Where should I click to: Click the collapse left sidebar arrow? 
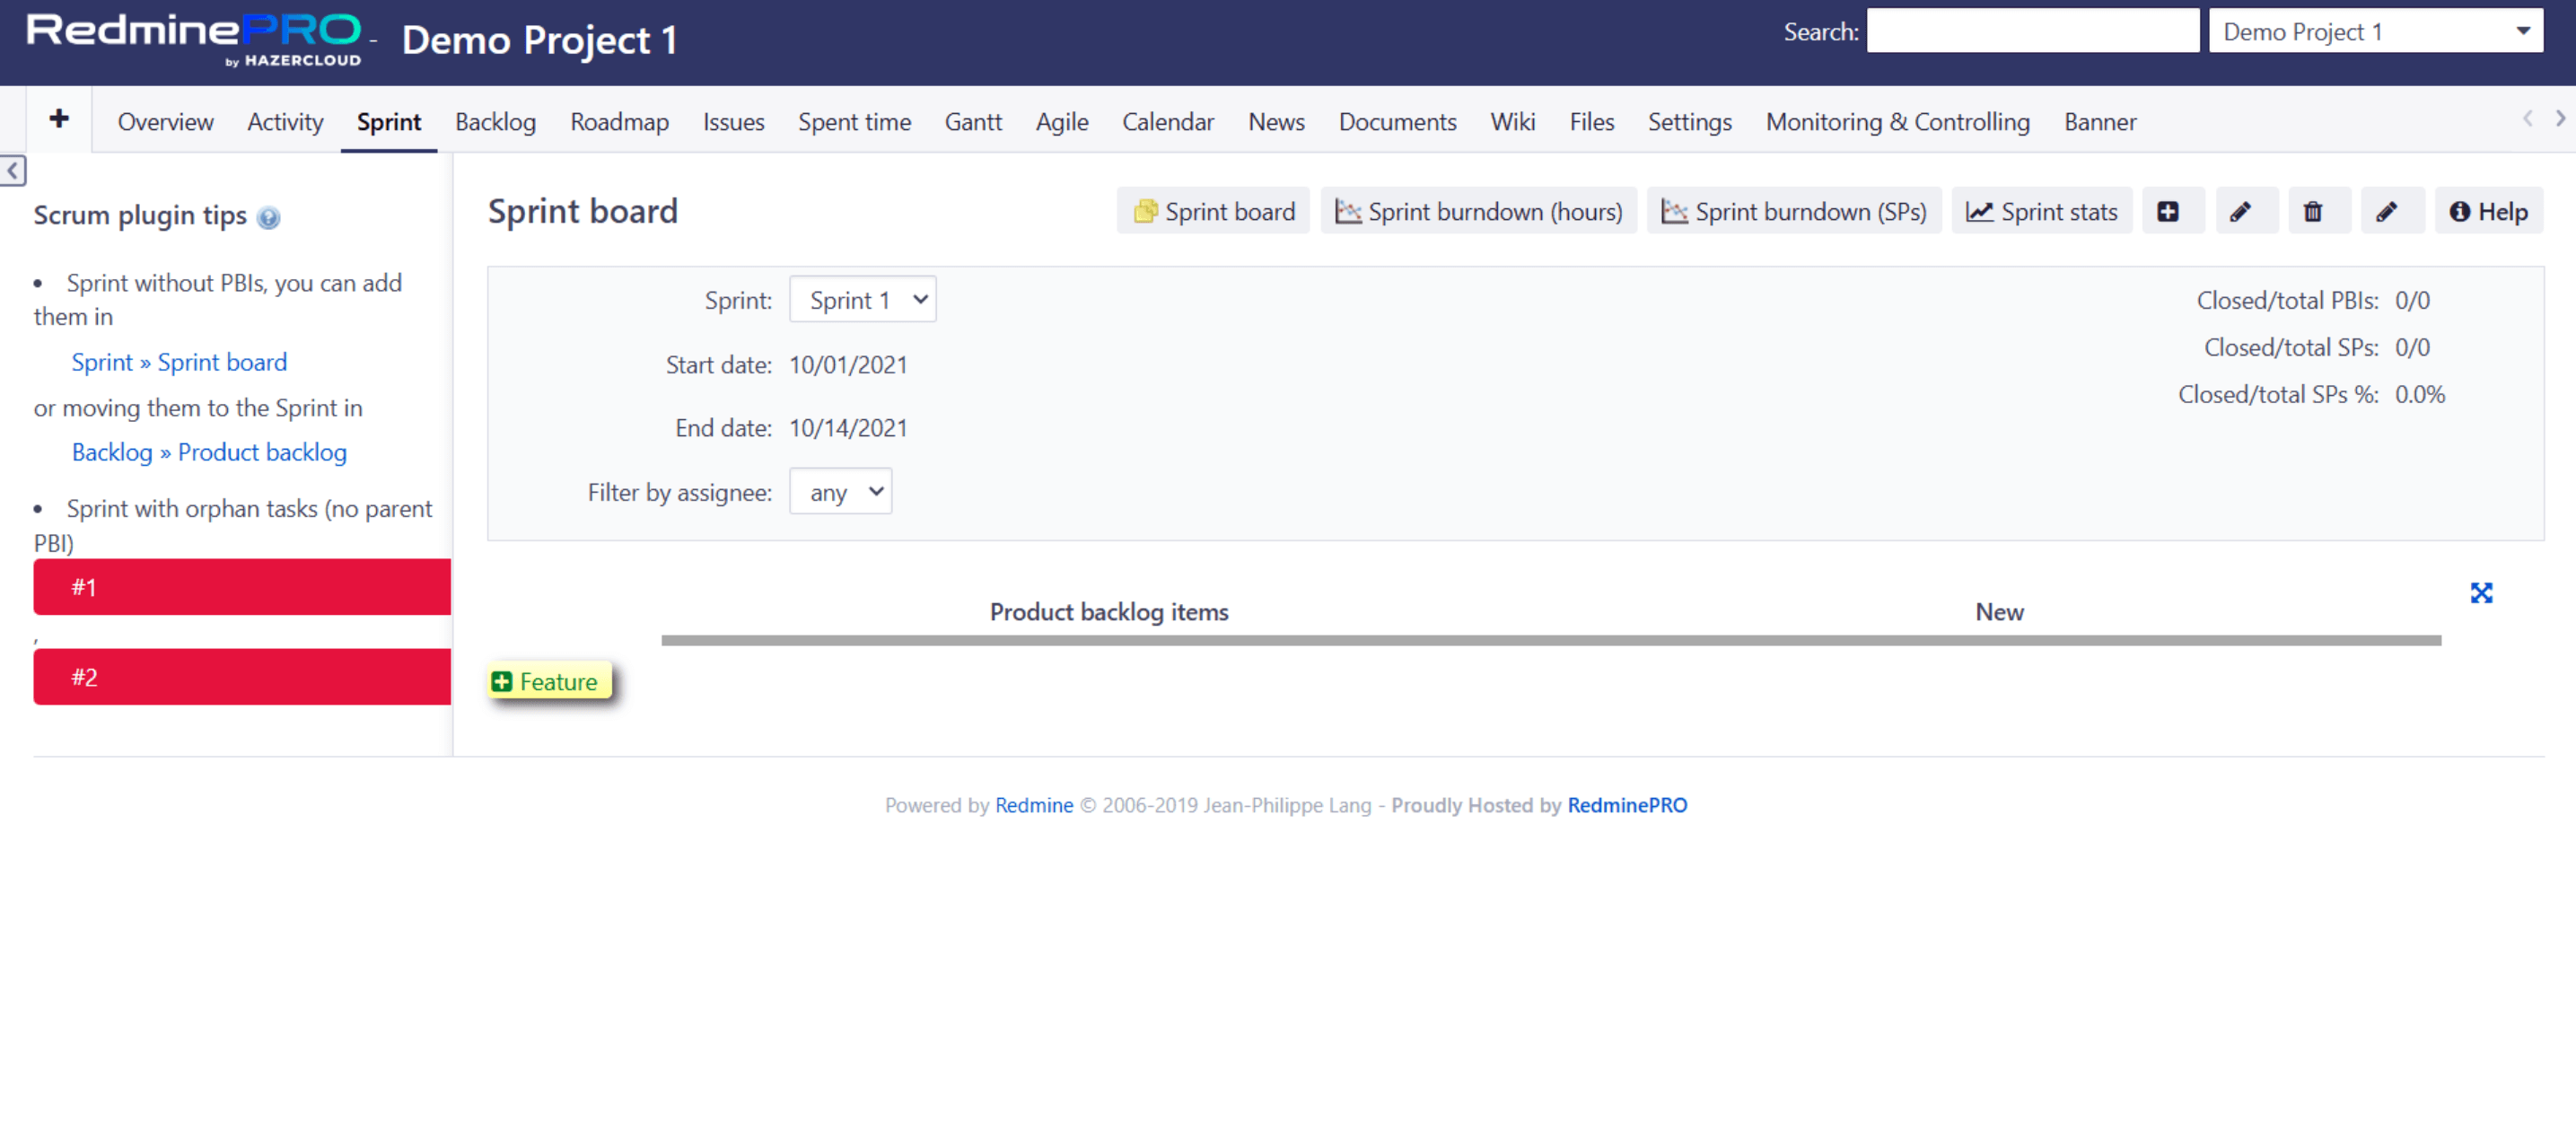tap(12, 171)
